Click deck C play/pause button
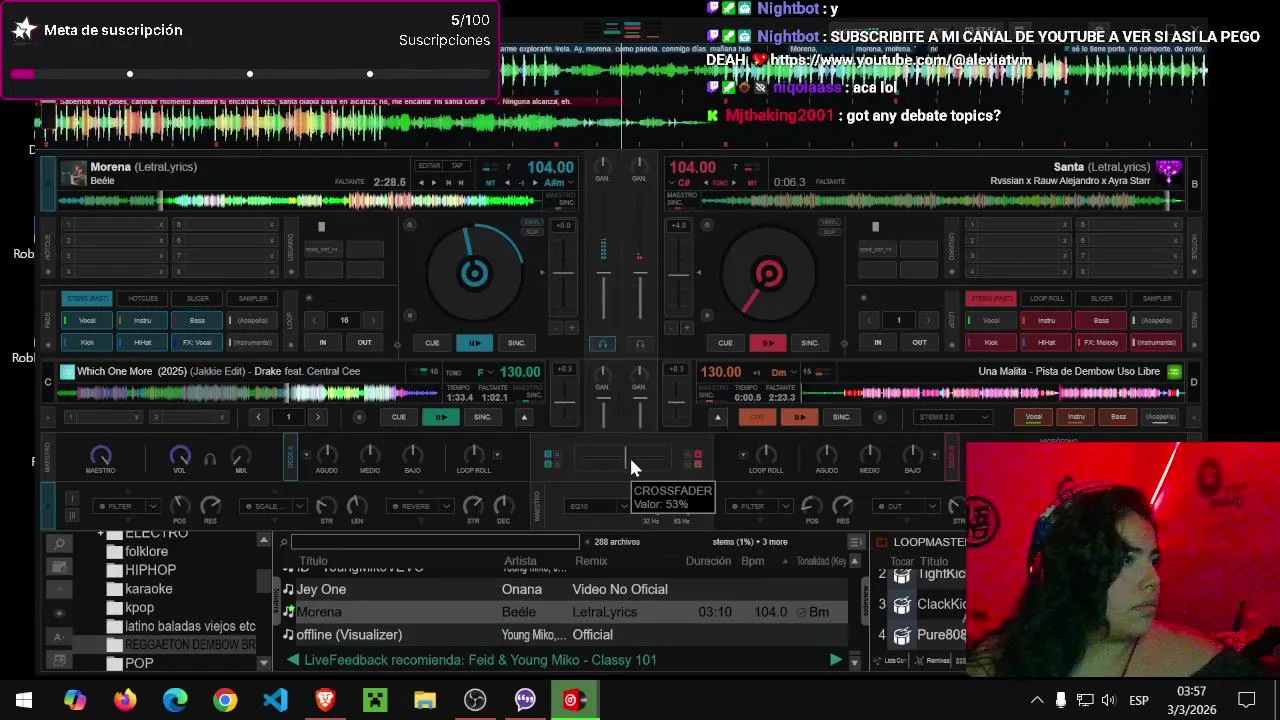 click(440, 417)
